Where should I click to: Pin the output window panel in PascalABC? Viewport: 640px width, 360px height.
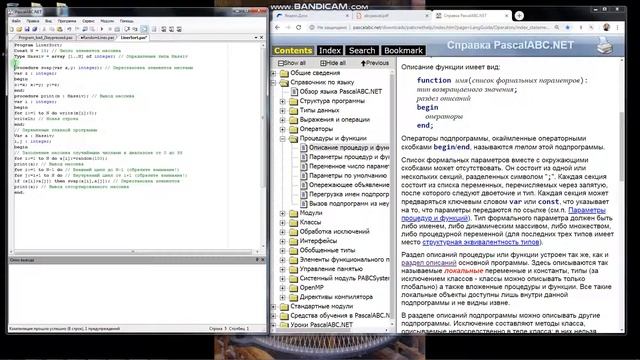pyautogui.click(x=257, y=260)
